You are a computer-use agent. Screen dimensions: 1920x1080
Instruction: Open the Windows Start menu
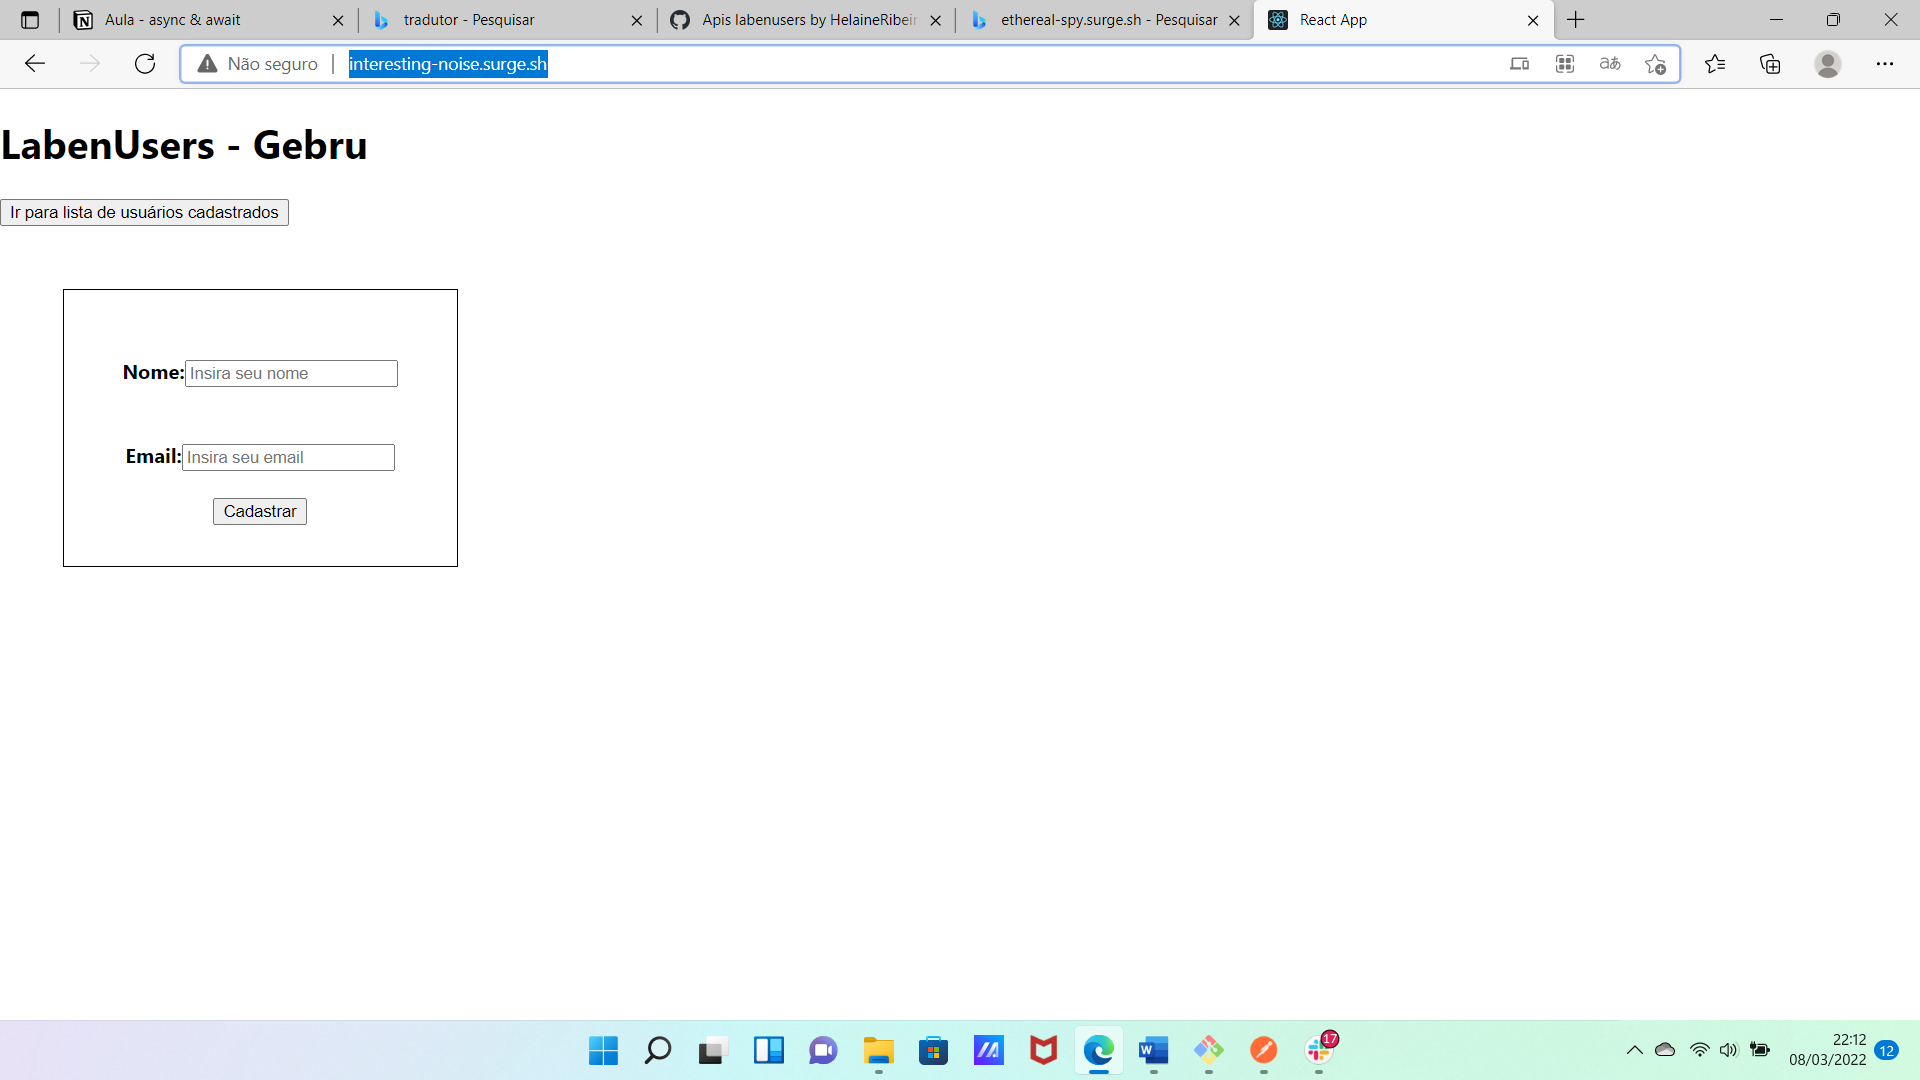(x=603, y=1050)
